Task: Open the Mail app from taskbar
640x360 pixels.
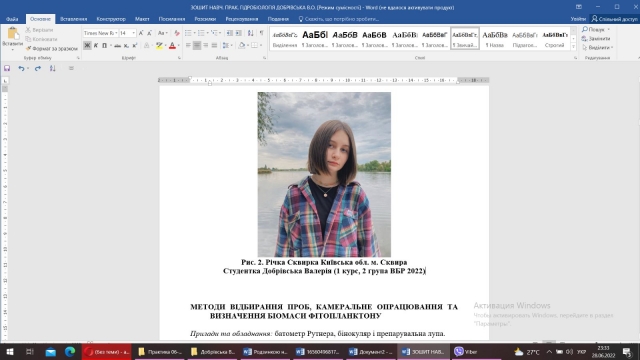Action: click(x=50, y=351)
